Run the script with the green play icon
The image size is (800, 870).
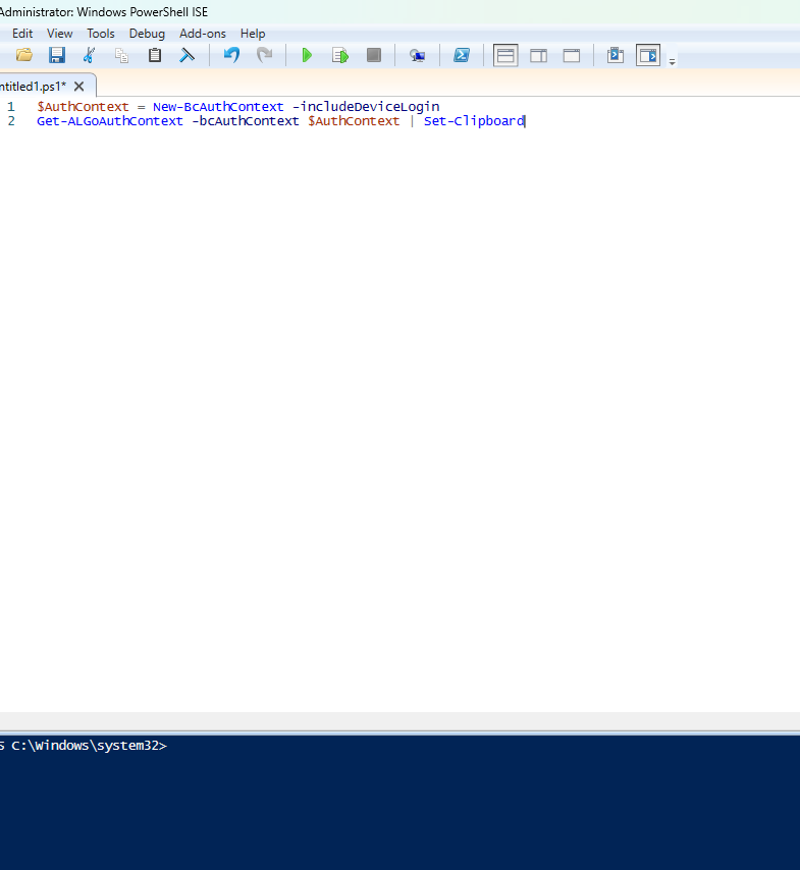tap(307, 55)
